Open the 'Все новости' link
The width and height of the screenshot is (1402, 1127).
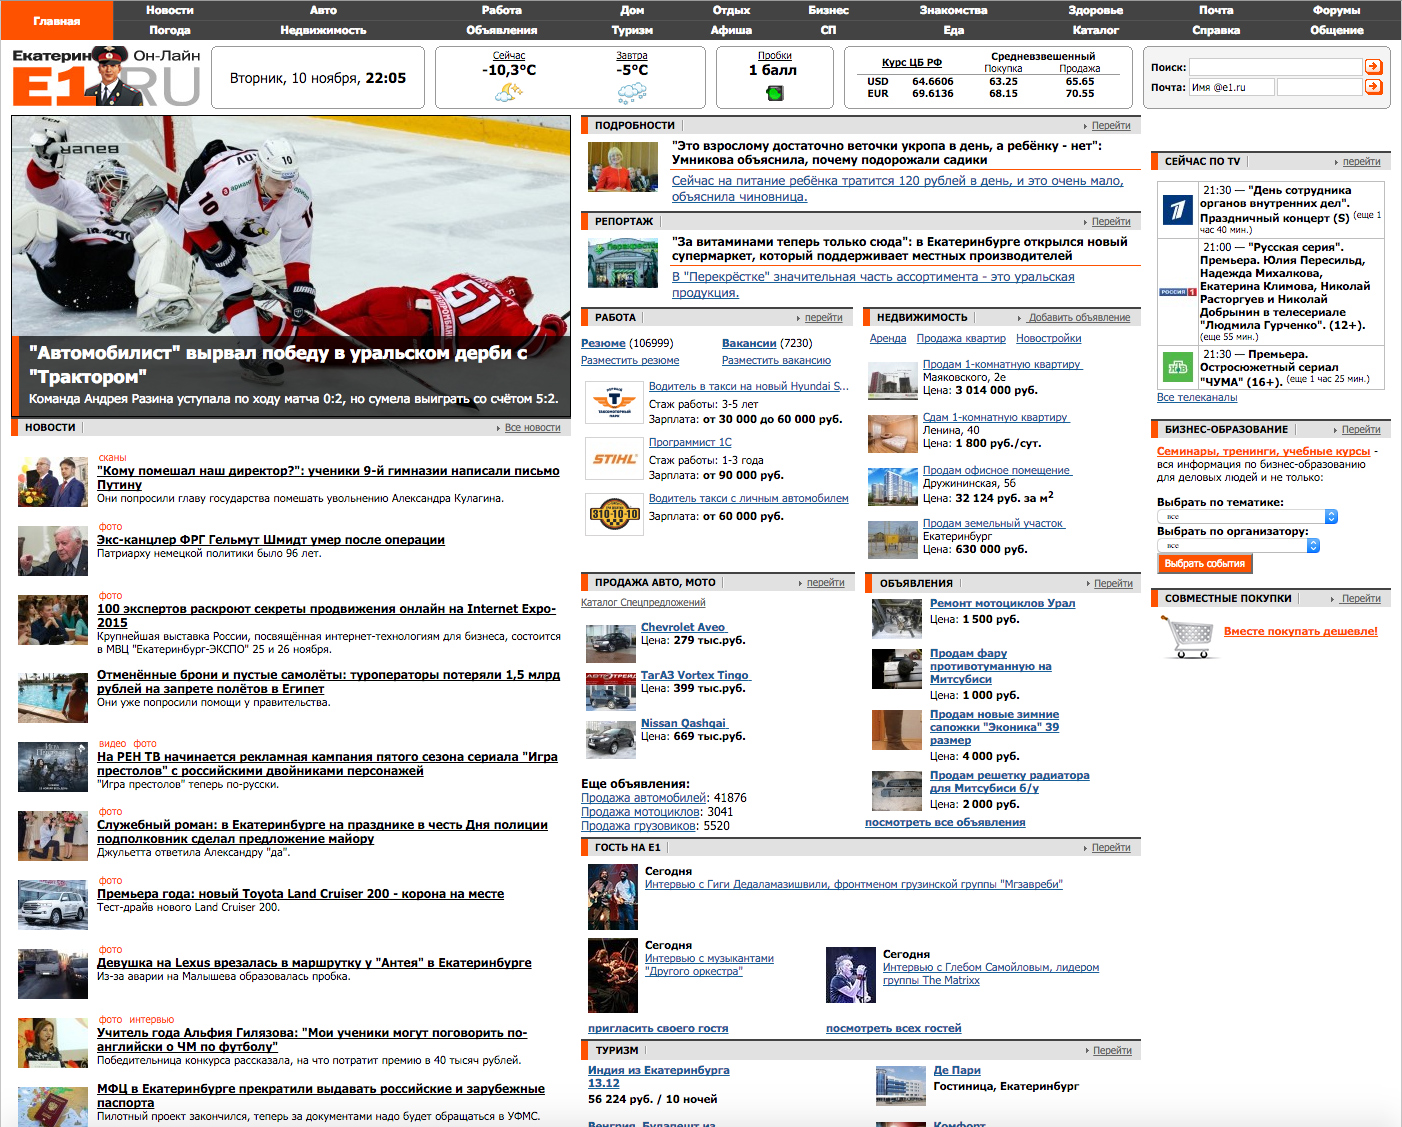tap(532, 428)
